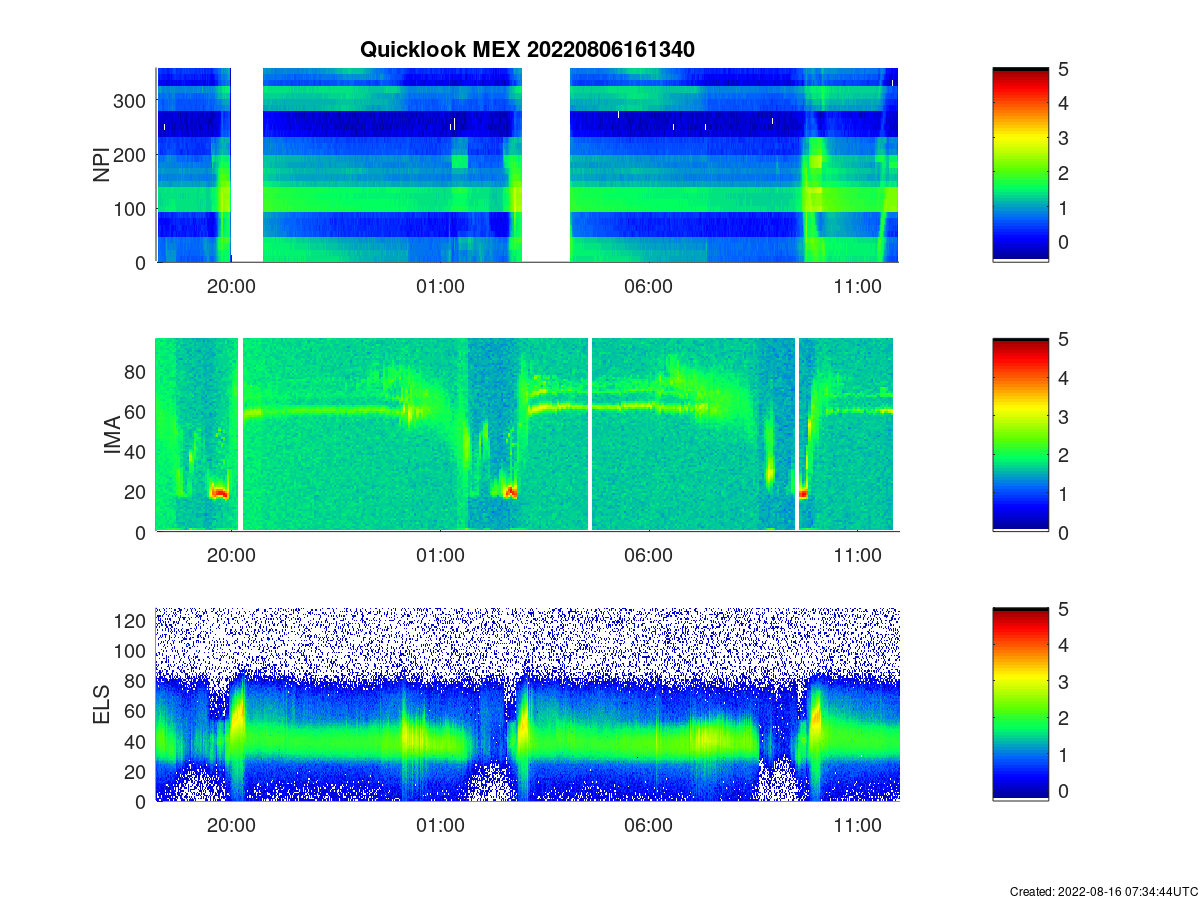Screen dimensions: 1200x900
Task: Click the 01:00 tick under NPI plot
Action: pyautogui.click(x=440, y=286)
